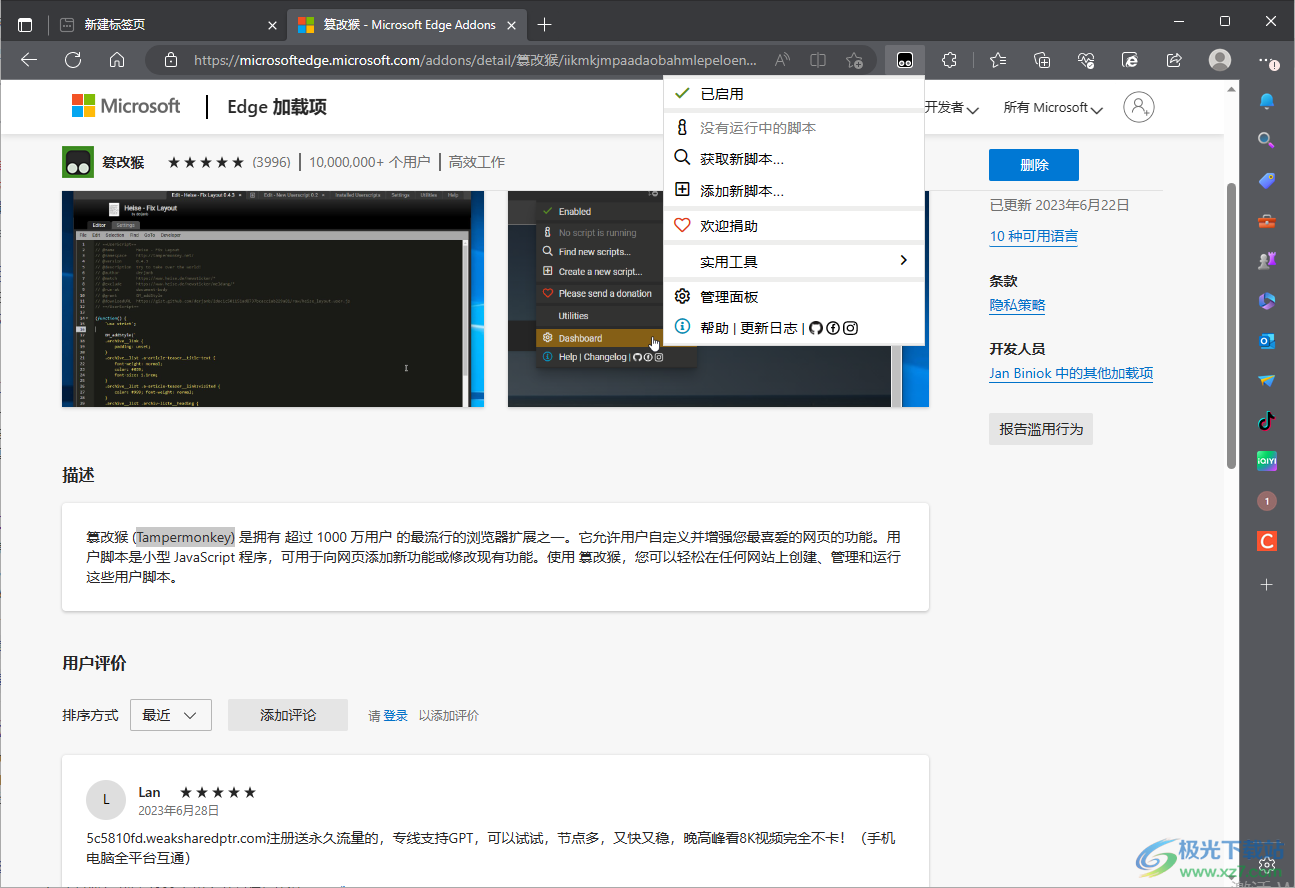
Task: Click the Edge 加载项 heading
Action: pyautogui.click(x=277, y=107)
